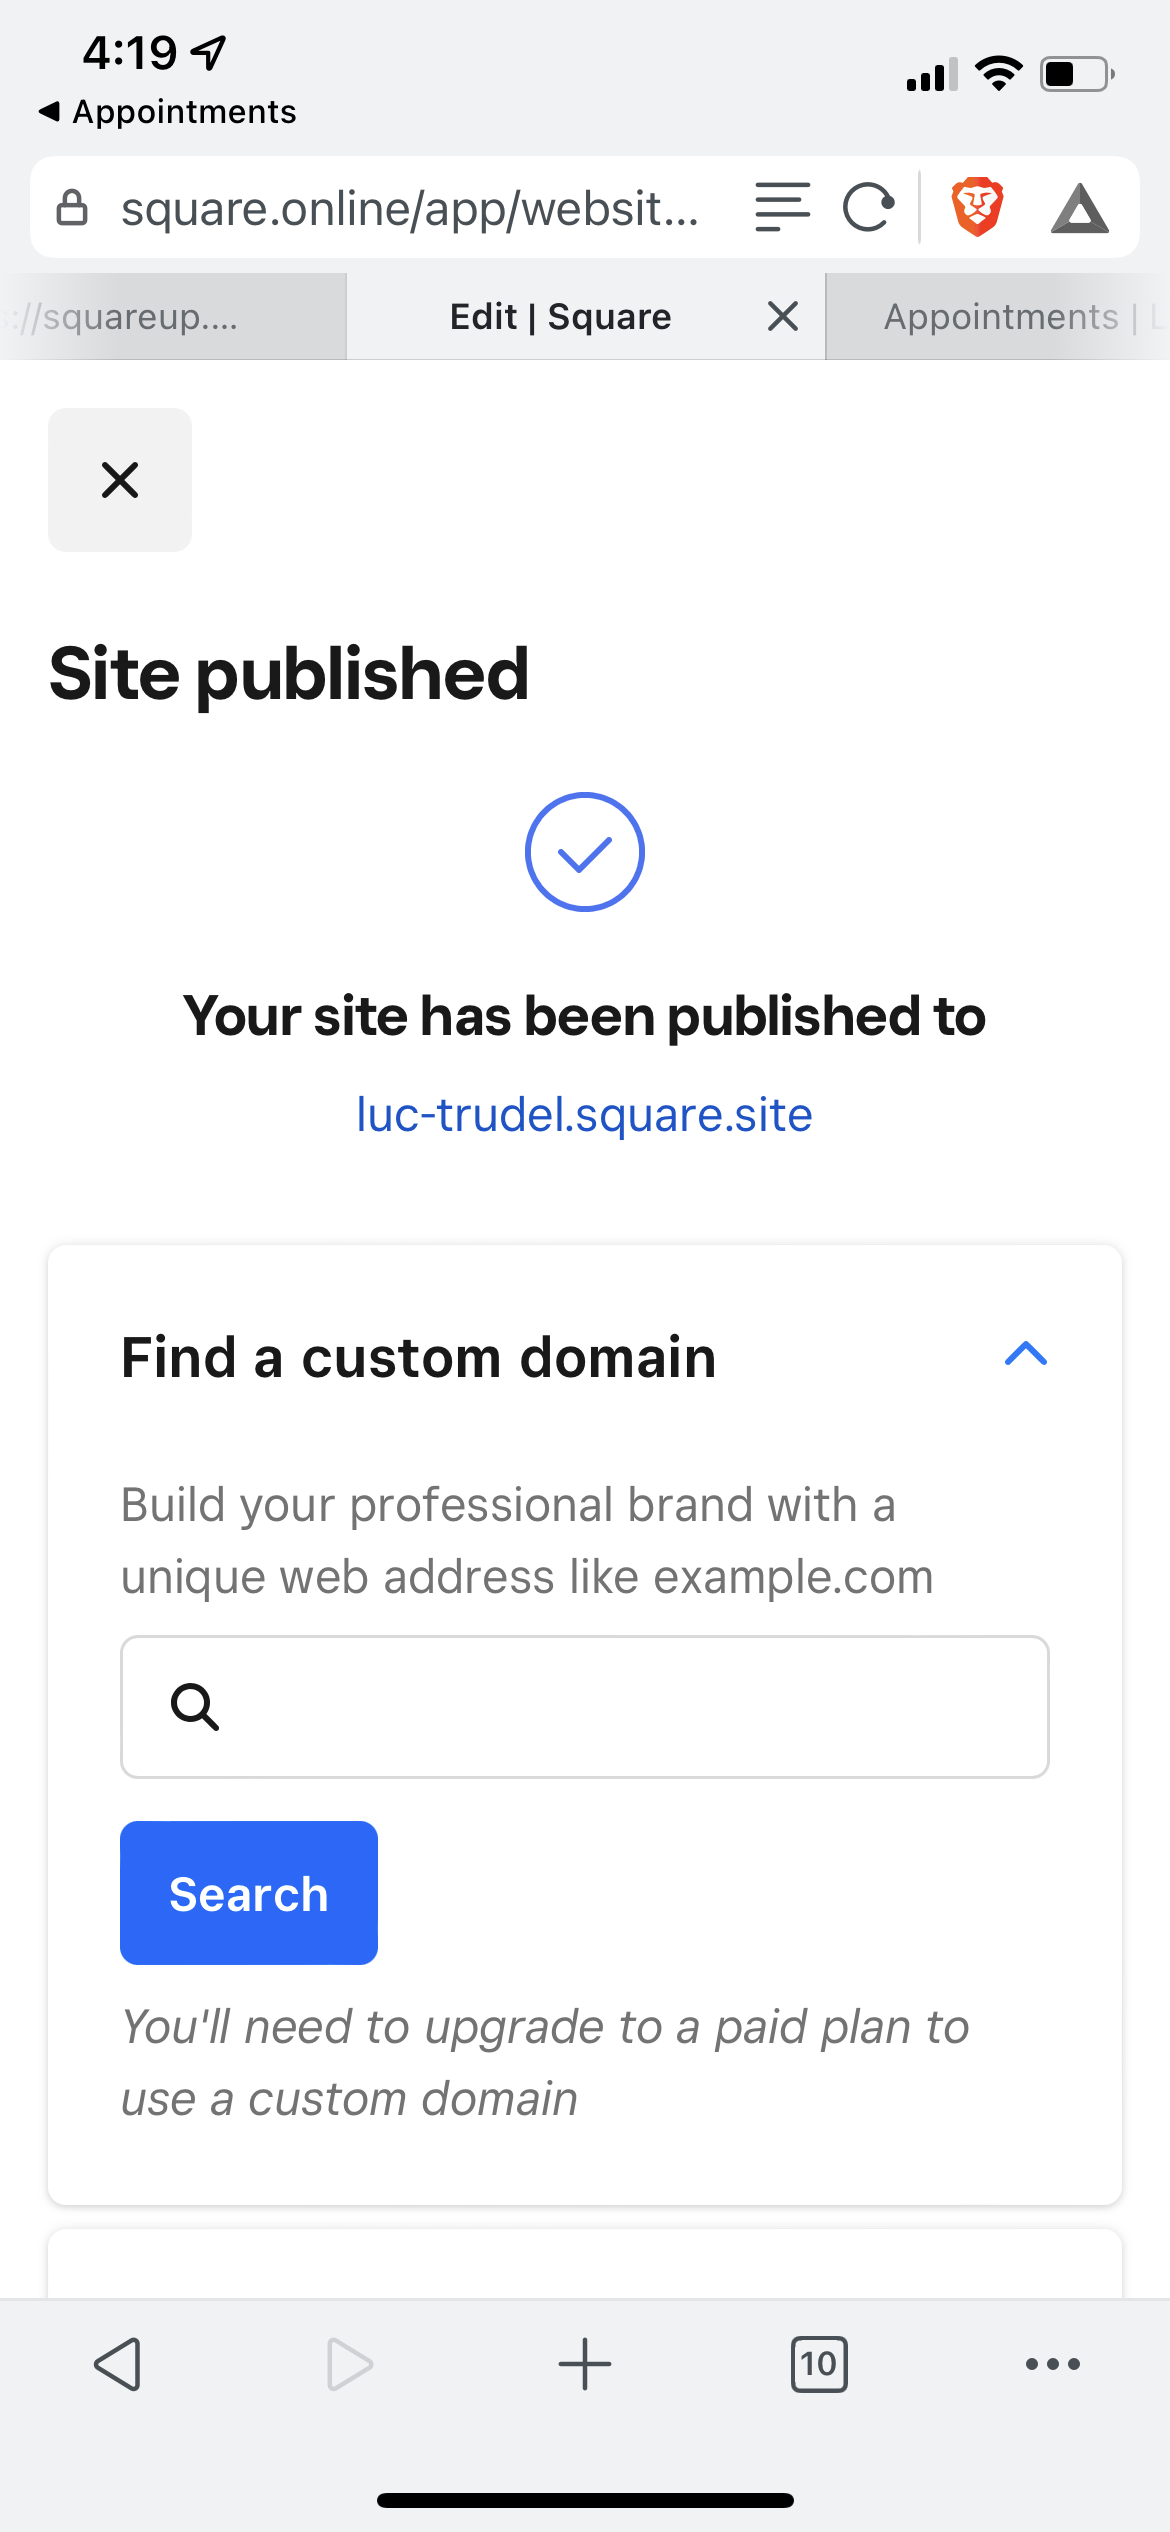1170x2532 pixels.
Task: Switch to the Appointments browser tab
Action: coord(998,316)
